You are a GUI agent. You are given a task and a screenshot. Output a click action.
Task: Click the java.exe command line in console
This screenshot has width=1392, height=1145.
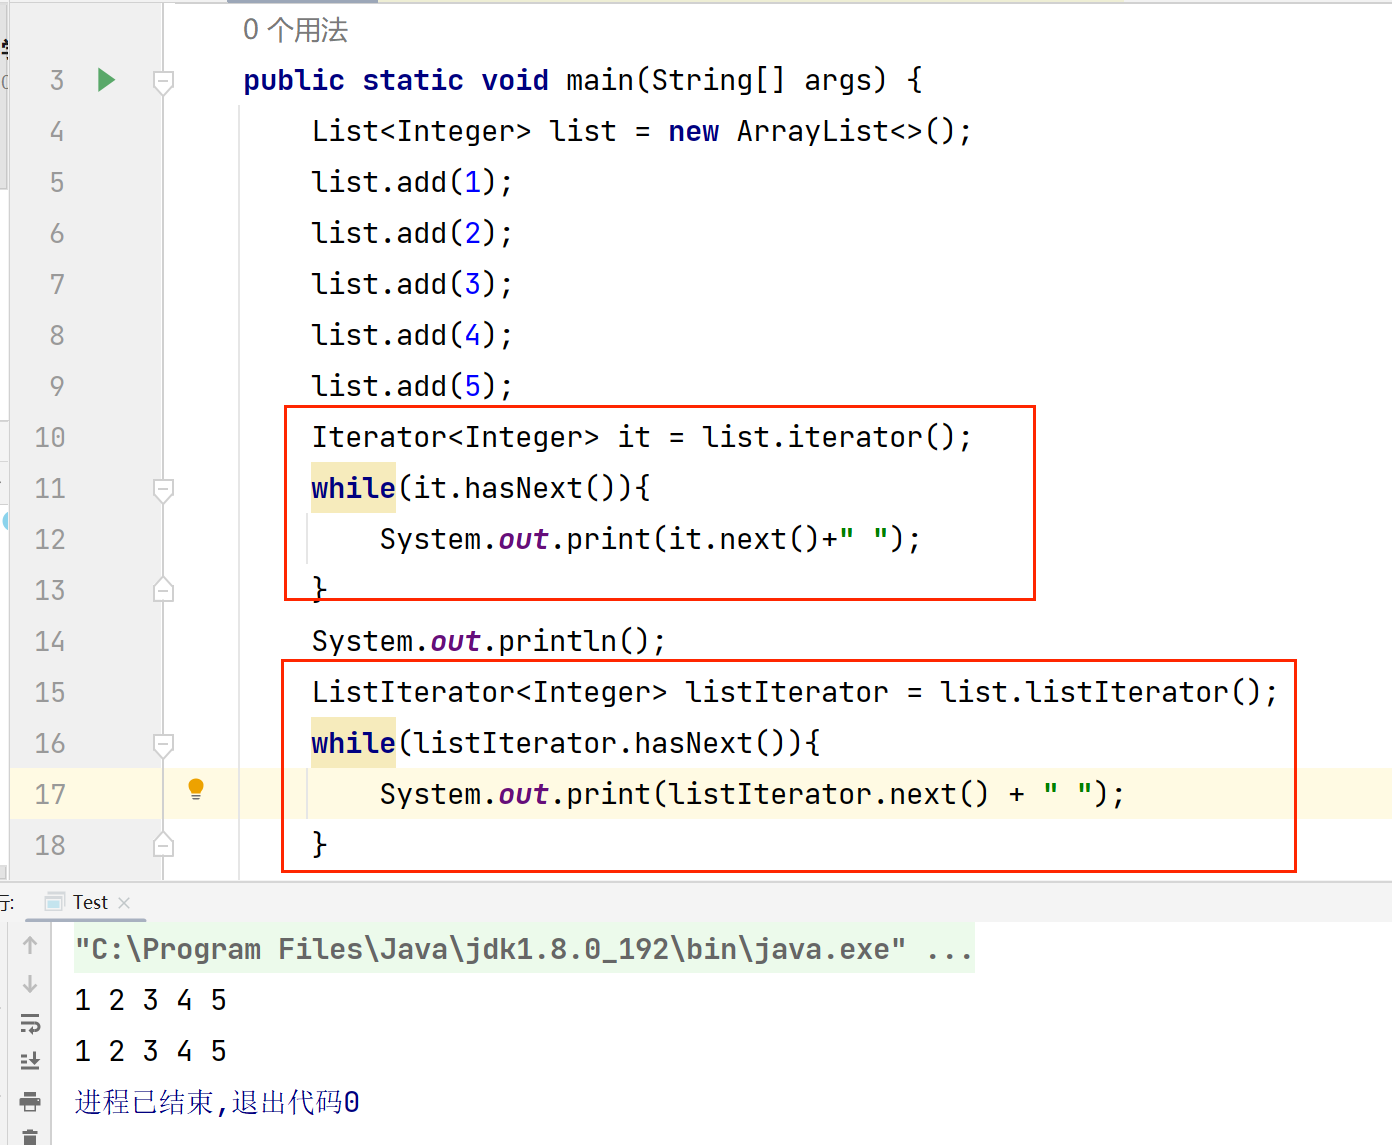pyautogui.click(x=524, y=949)
